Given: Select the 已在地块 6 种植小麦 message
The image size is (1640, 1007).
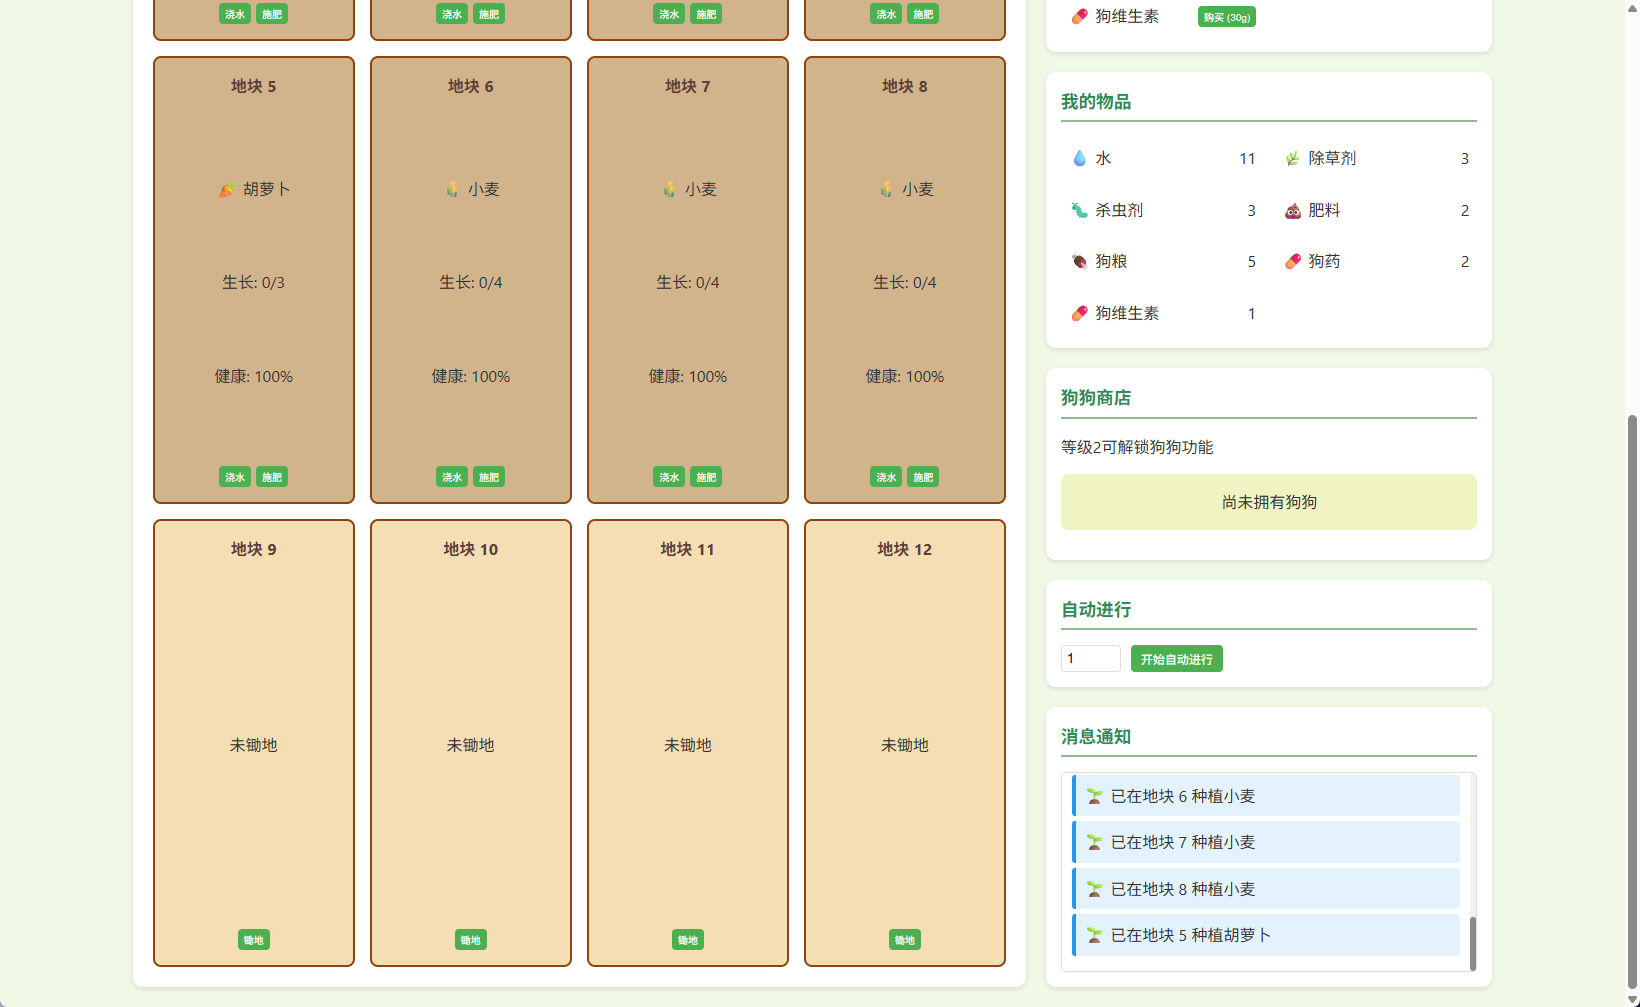Looking at the screenshot, I should [x=1266, y=796].
